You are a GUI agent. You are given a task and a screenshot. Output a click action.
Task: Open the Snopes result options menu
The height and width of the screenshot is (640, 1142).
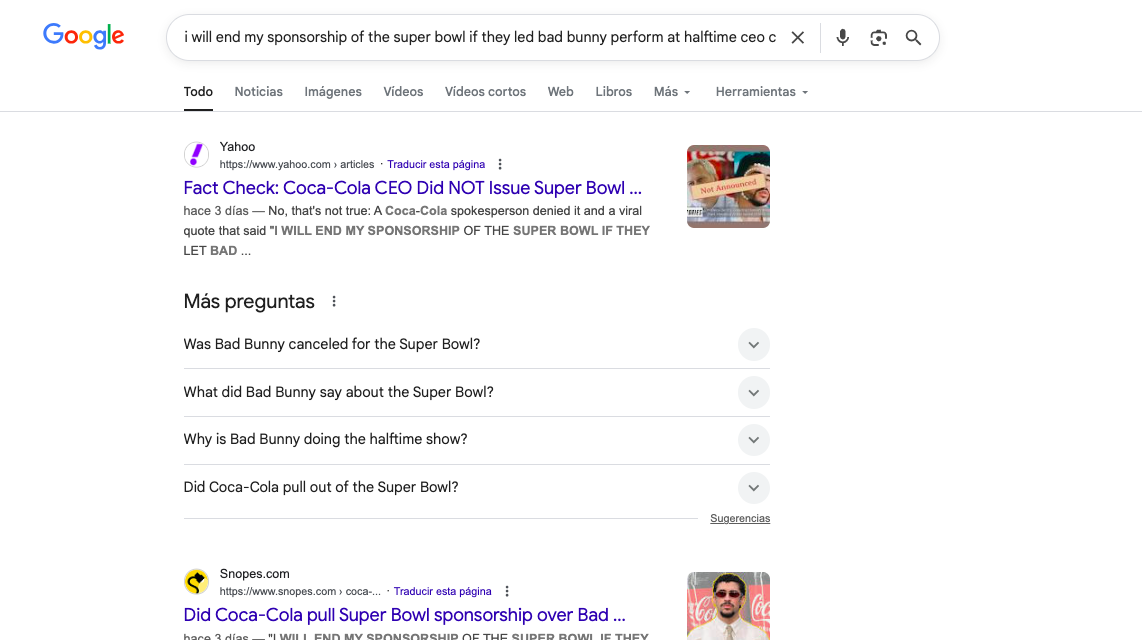pos(507,591)
